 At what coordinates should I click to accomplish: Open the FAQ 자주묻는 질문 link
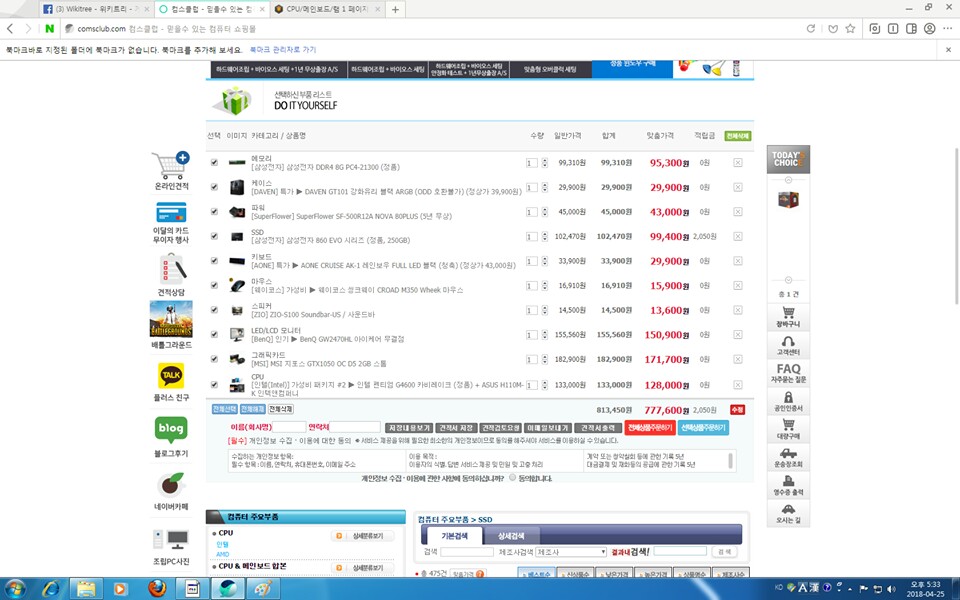coord(789,373)
